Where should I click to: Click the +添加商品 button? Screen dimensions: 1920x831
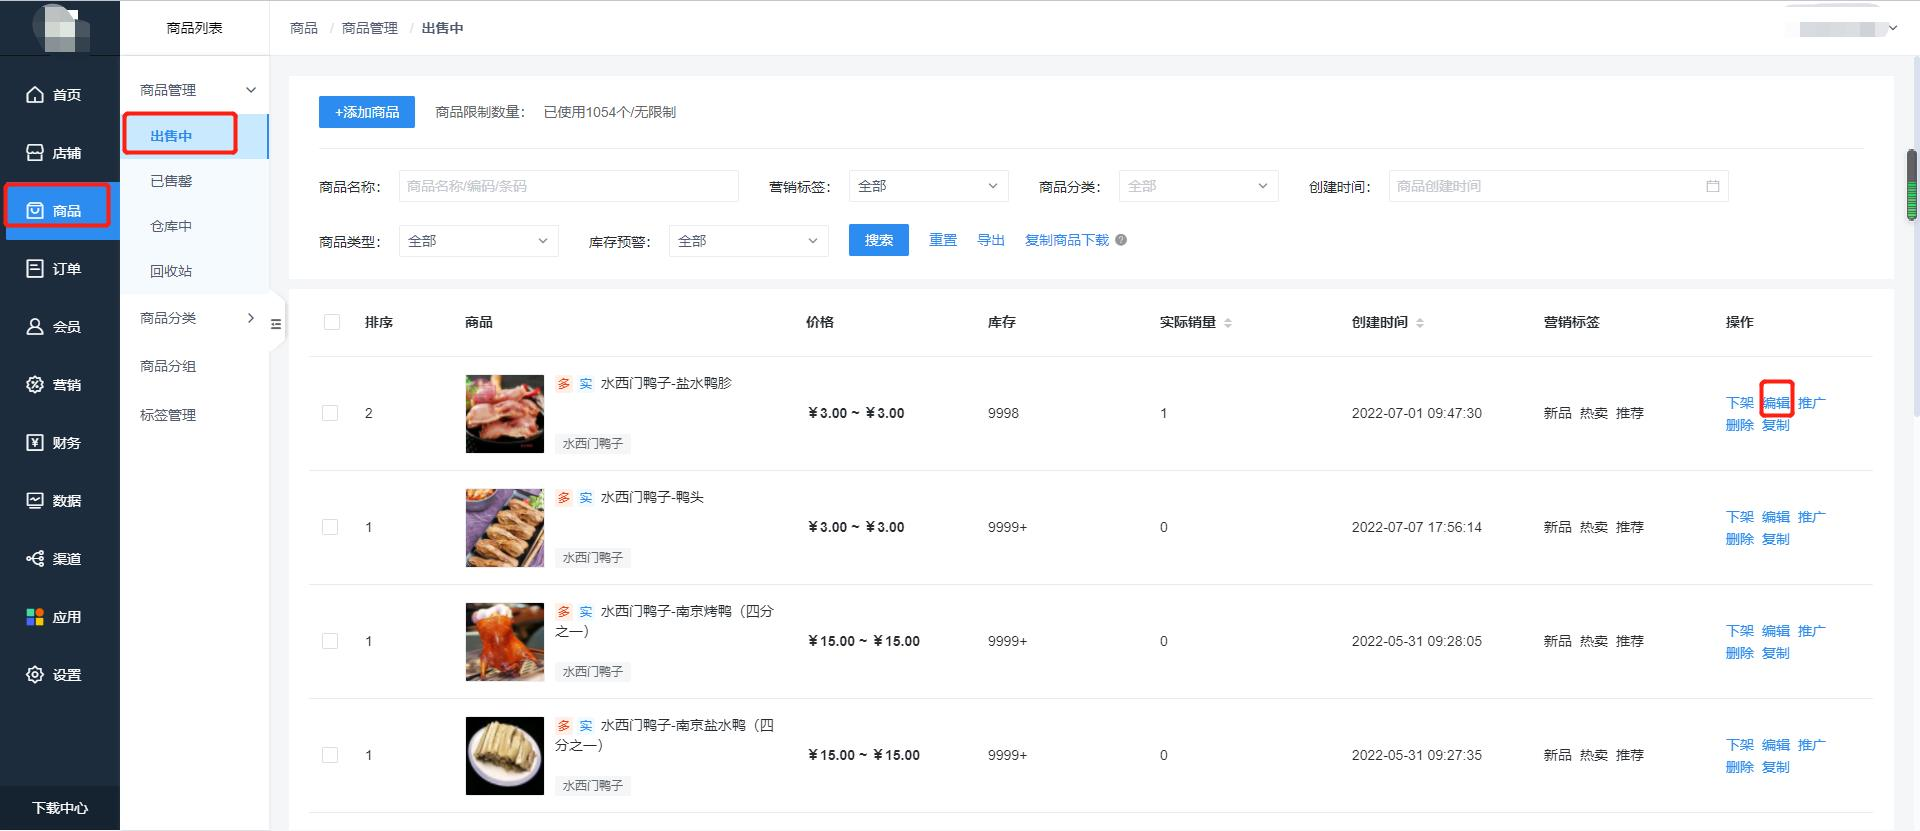pos(367,112)
